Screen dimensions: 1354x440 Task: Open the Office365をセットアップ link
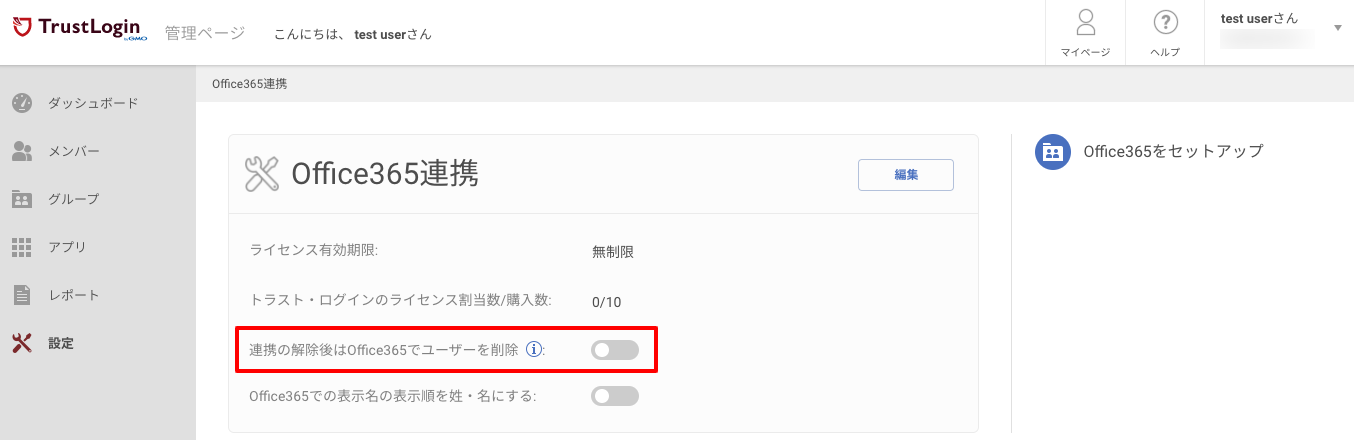tap(1173, 151)
